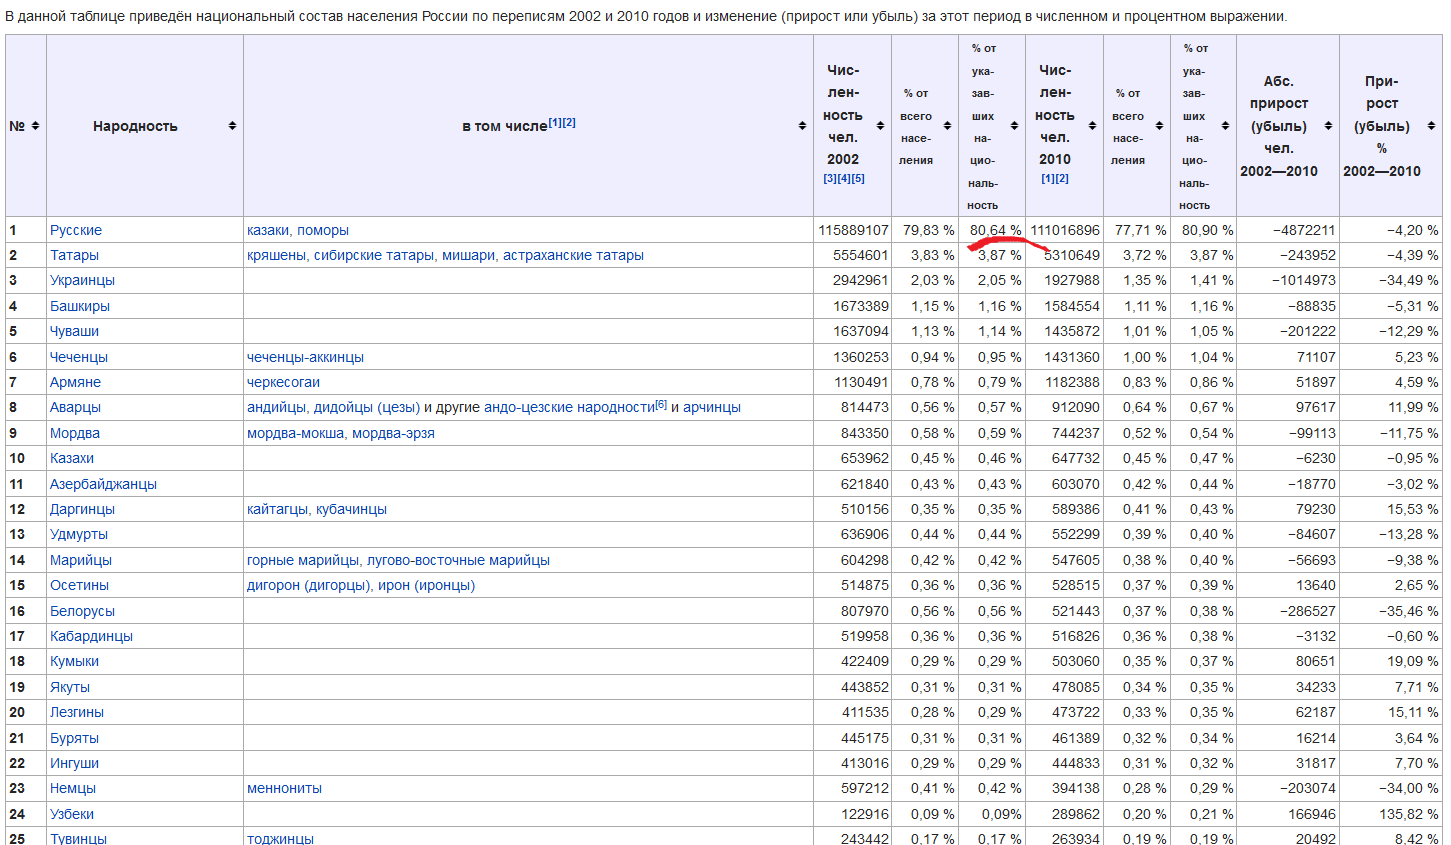Click the 80,90 % cell for Русские
The height and width of the screenshot is (845, 1451).
click(x=1207, y=230)
